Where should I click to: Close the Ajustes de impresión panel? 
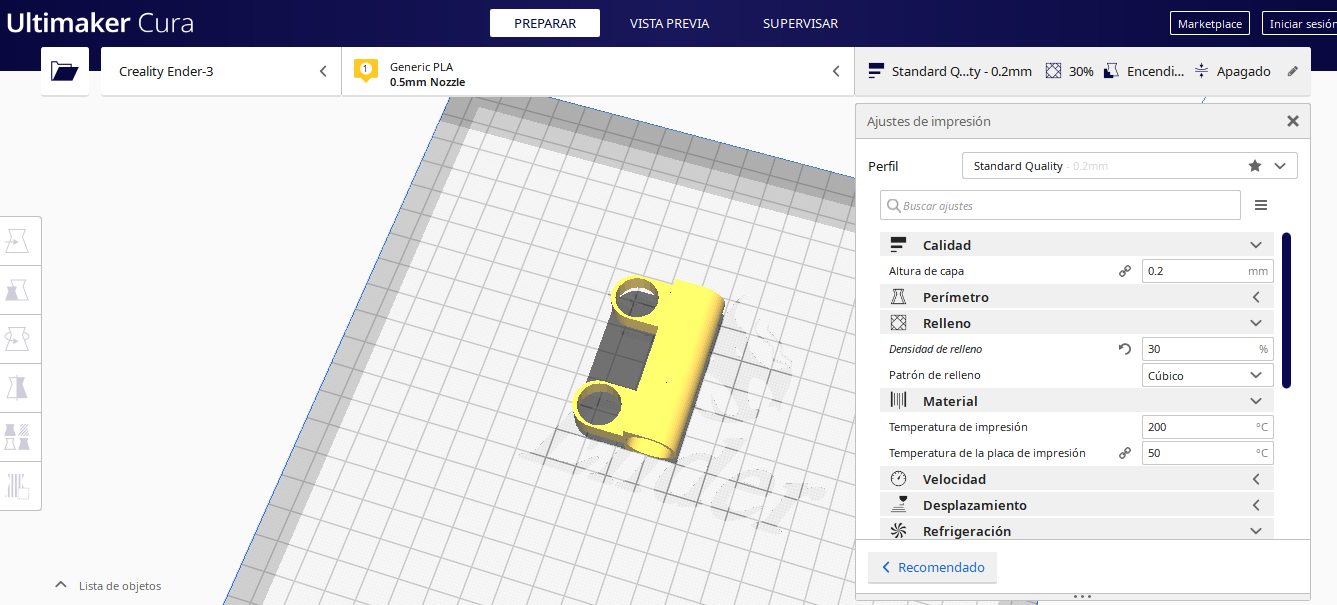click(x=1293, y=121)
